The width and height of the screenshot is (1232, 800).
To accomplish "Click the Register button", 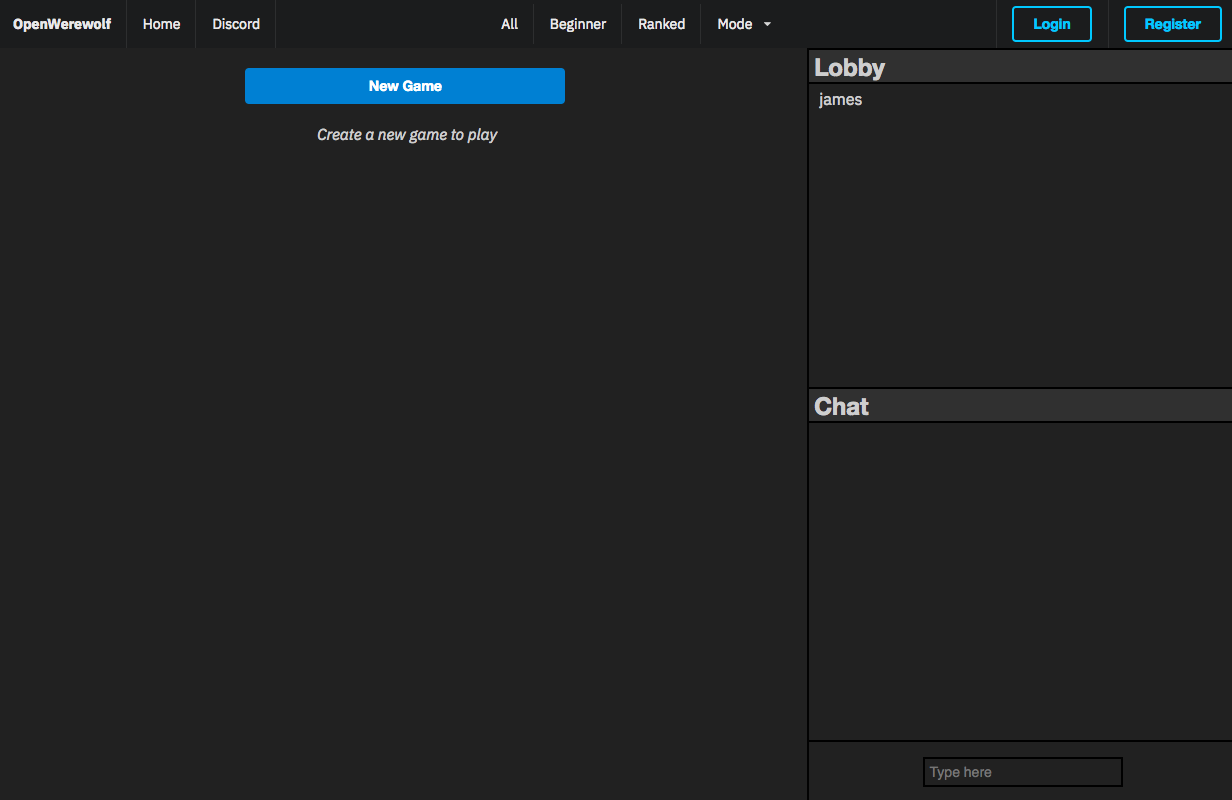I will pyautogui.click(x=1172, y=24).
